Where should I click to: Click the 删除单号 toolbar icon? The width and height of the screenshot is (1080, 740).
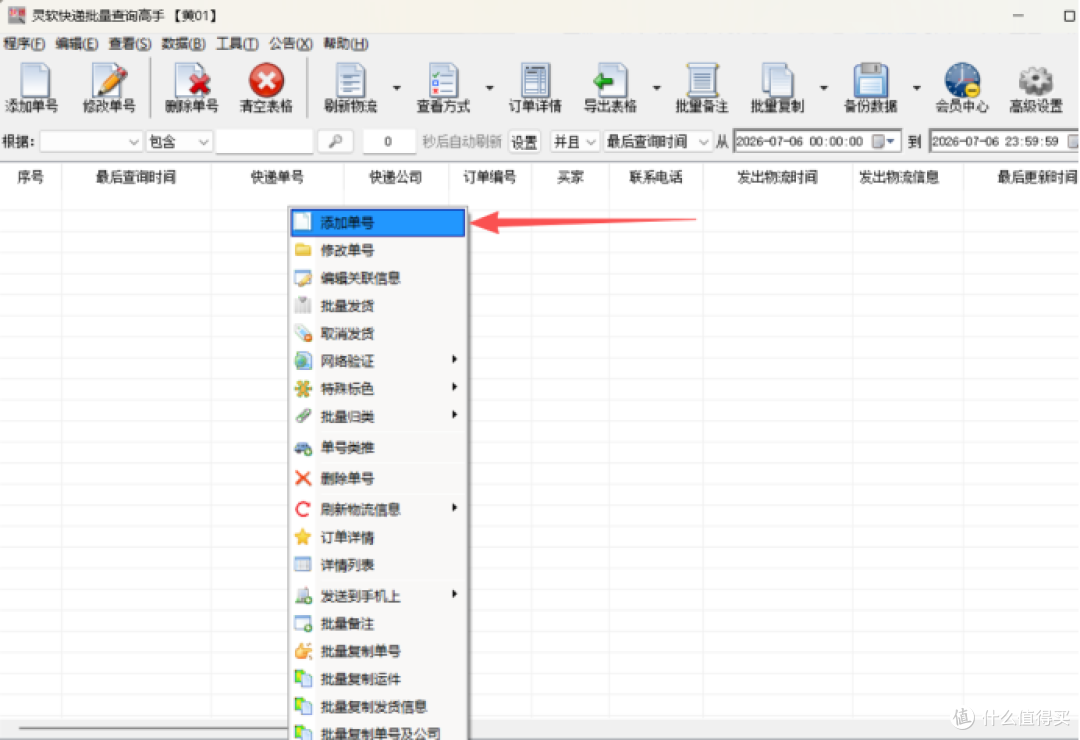tap(191, 88)
